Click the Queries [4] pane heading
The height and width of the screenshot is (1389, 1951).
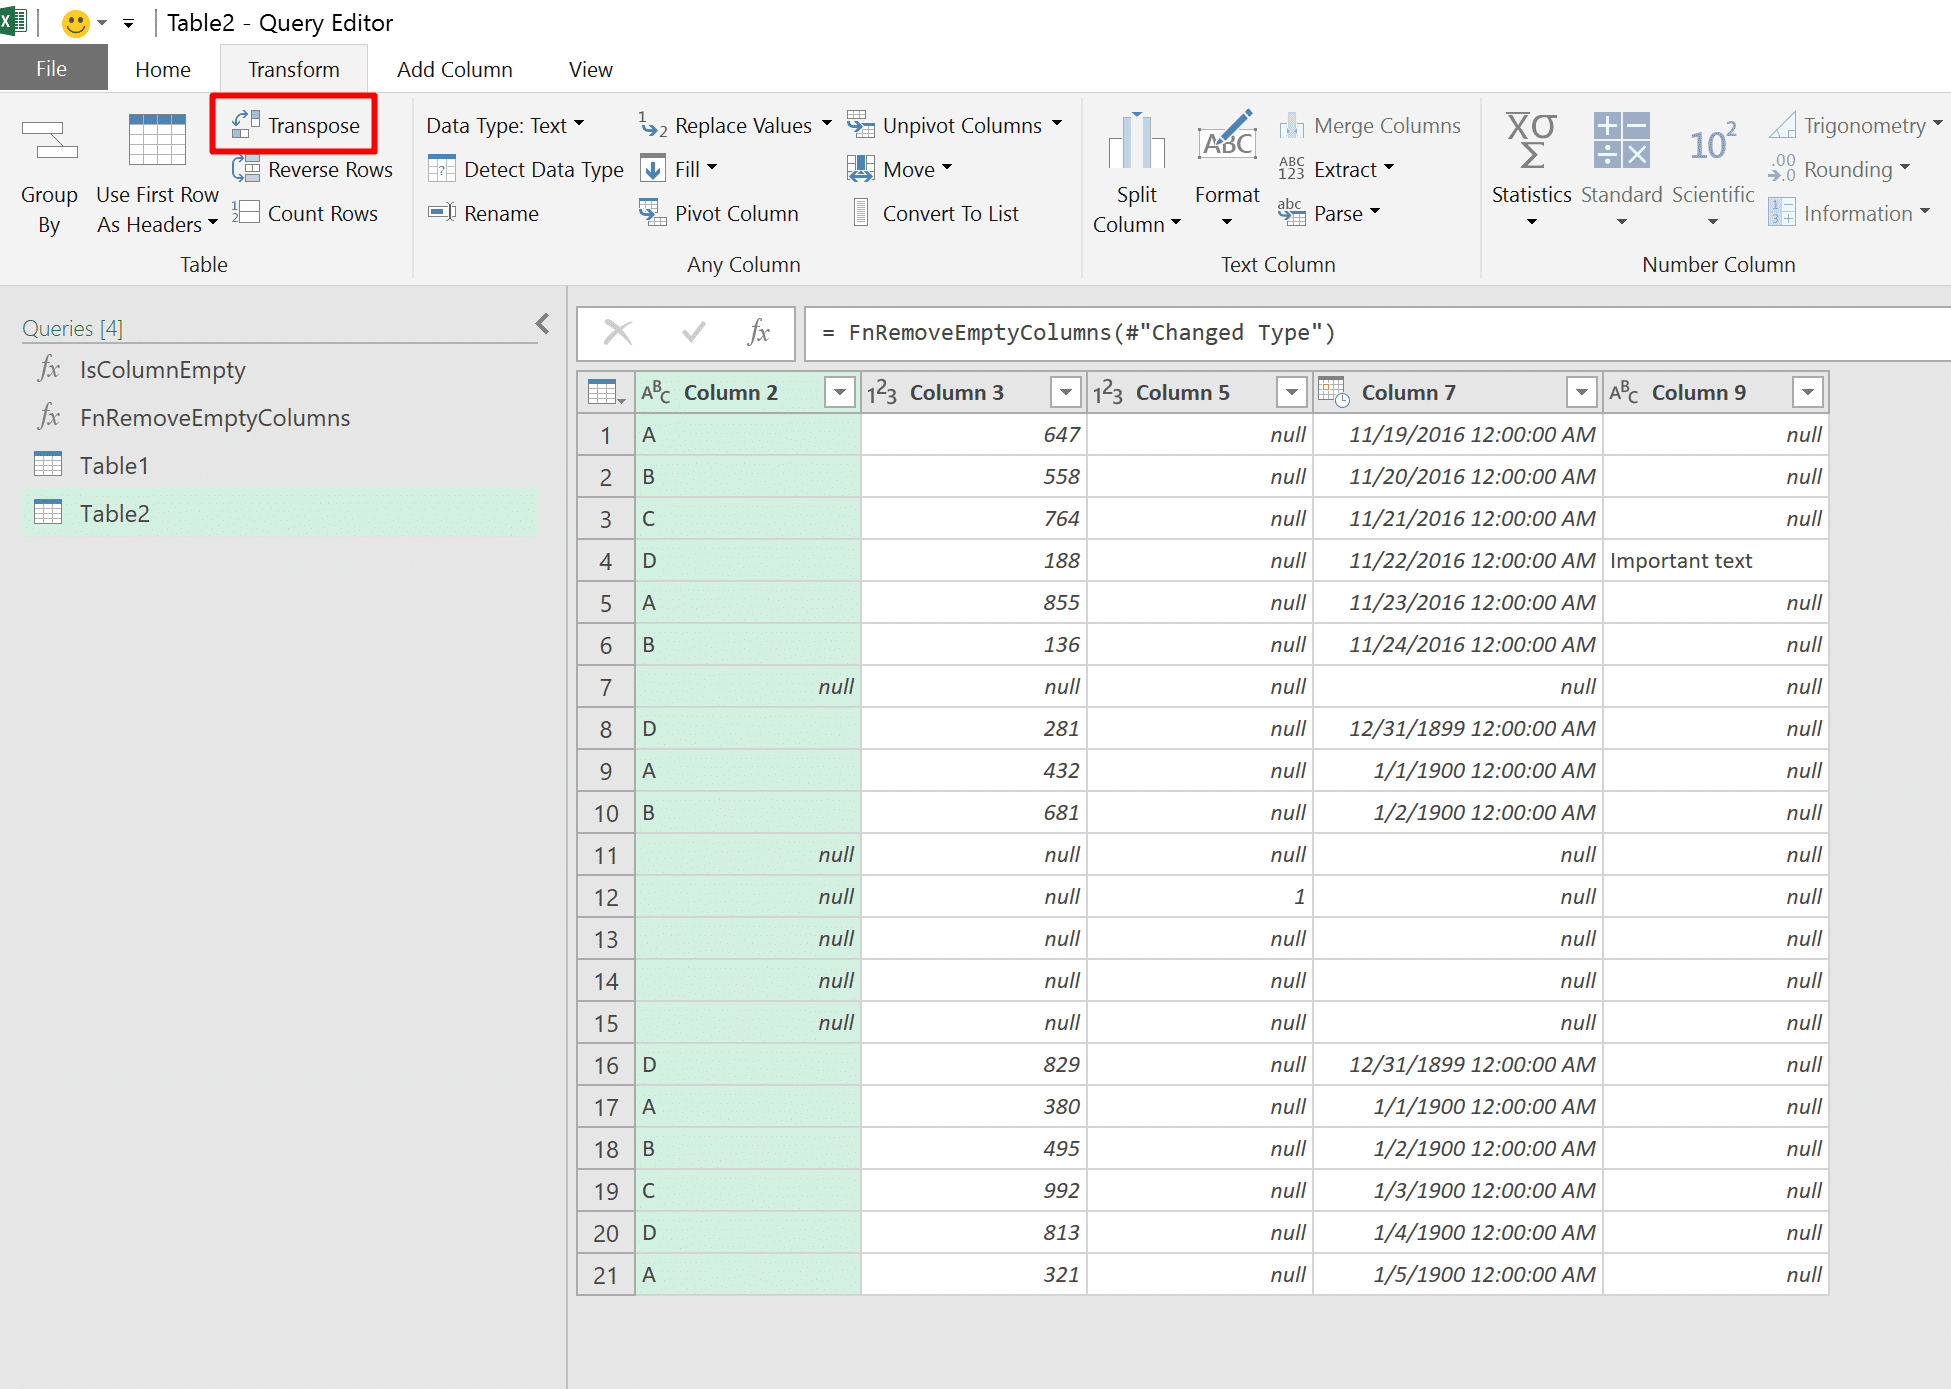tap(72, 328)
